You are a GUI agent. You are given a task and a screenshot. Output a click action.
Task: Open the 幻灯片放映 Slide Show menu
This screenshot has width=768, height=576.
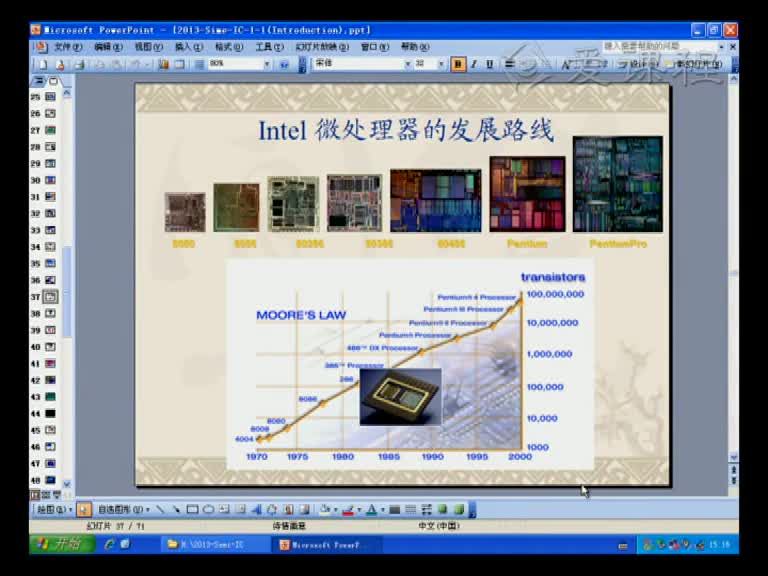click(x=322, y=47)
